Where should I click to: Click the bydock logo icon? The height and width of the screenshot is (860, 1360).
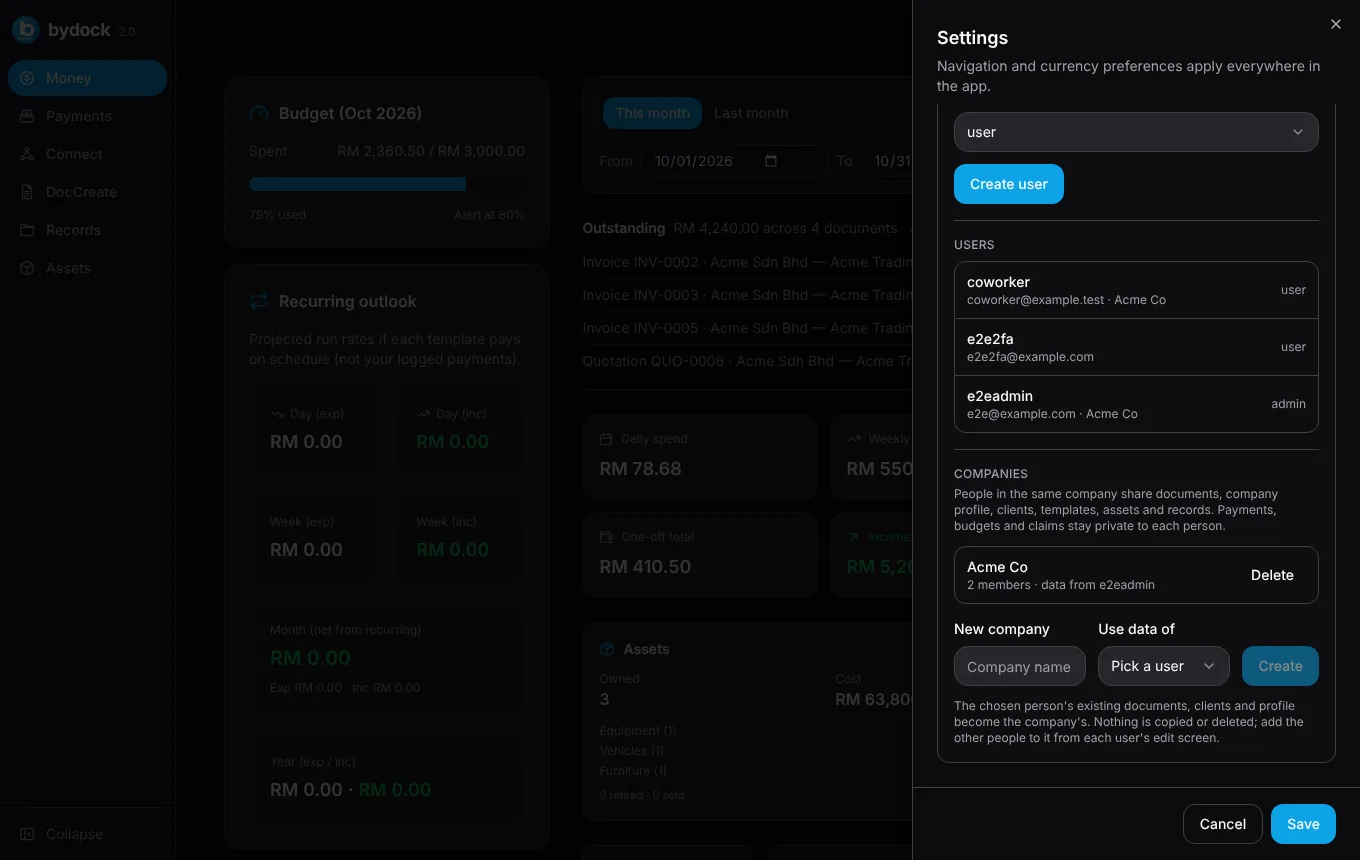[26, 30]
